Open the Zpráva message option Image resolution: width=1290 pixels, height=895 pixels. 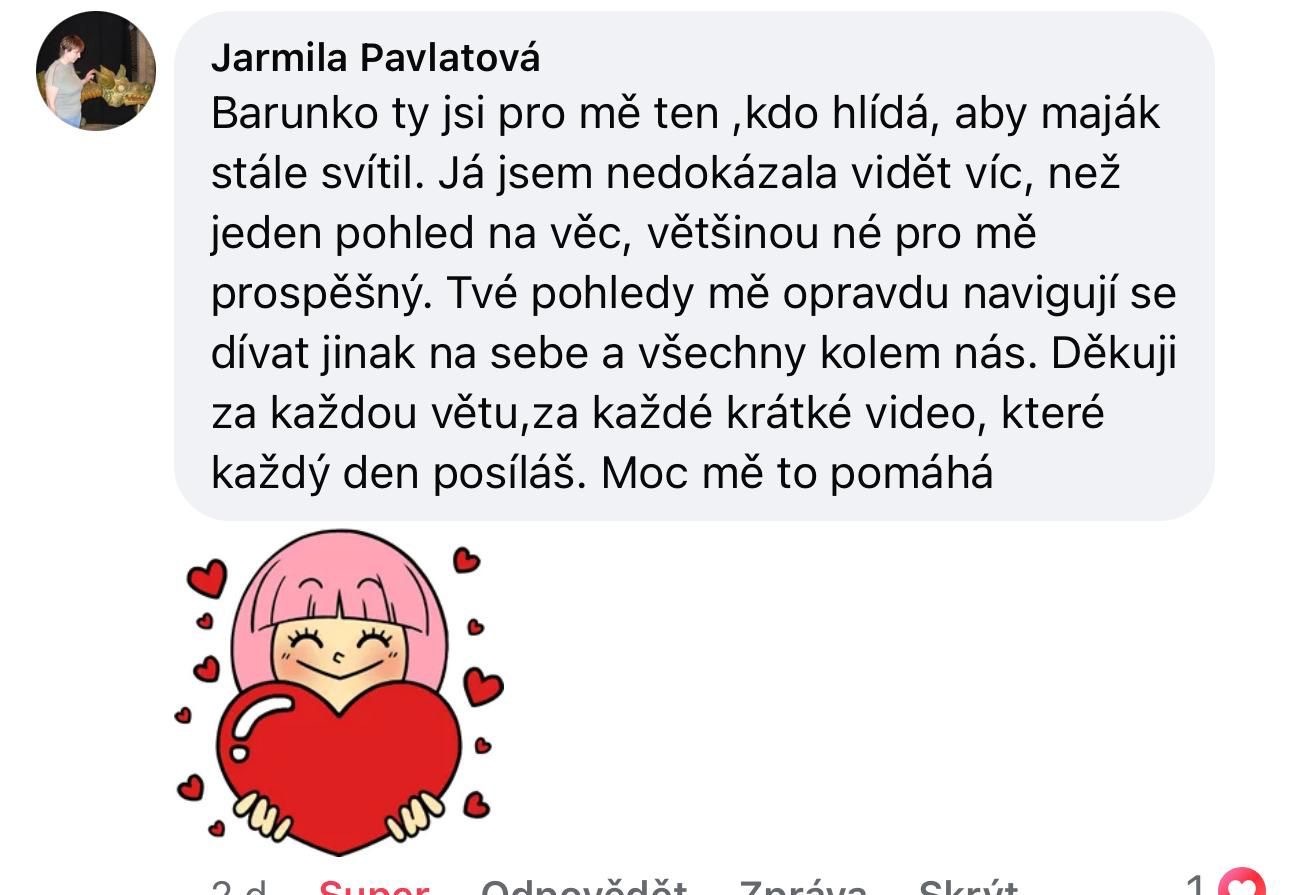[x=802, y=887]
